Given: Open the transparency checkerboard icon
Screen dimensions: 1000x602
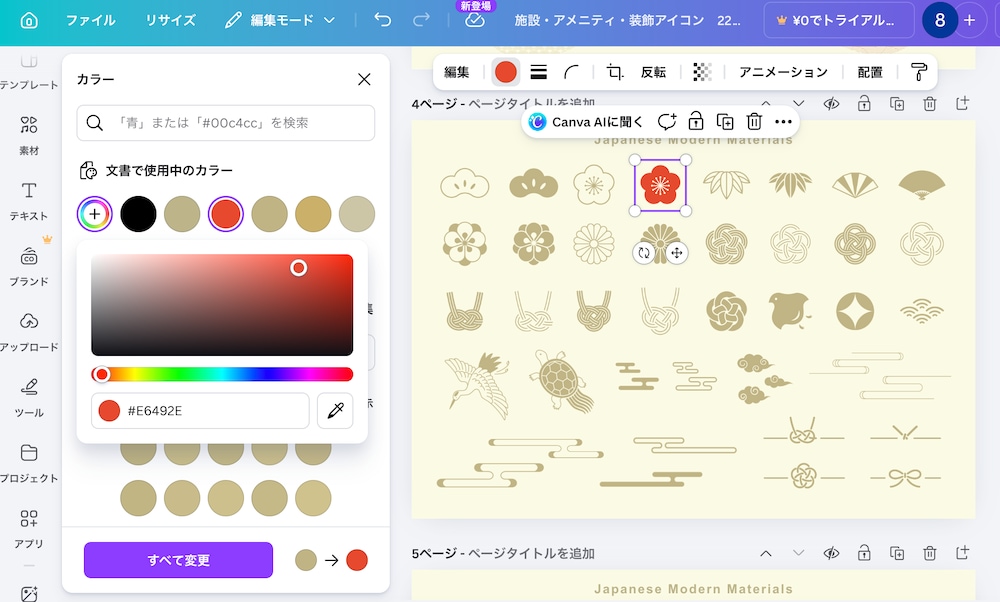Looking at the screenshot, I should pos(702,72).
